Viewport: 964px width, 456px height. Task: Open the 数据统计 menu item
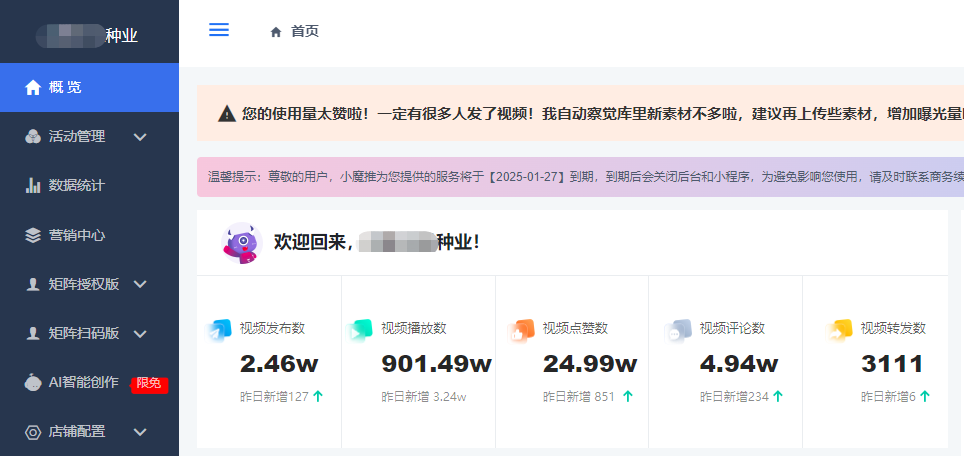tap(77, 185)
